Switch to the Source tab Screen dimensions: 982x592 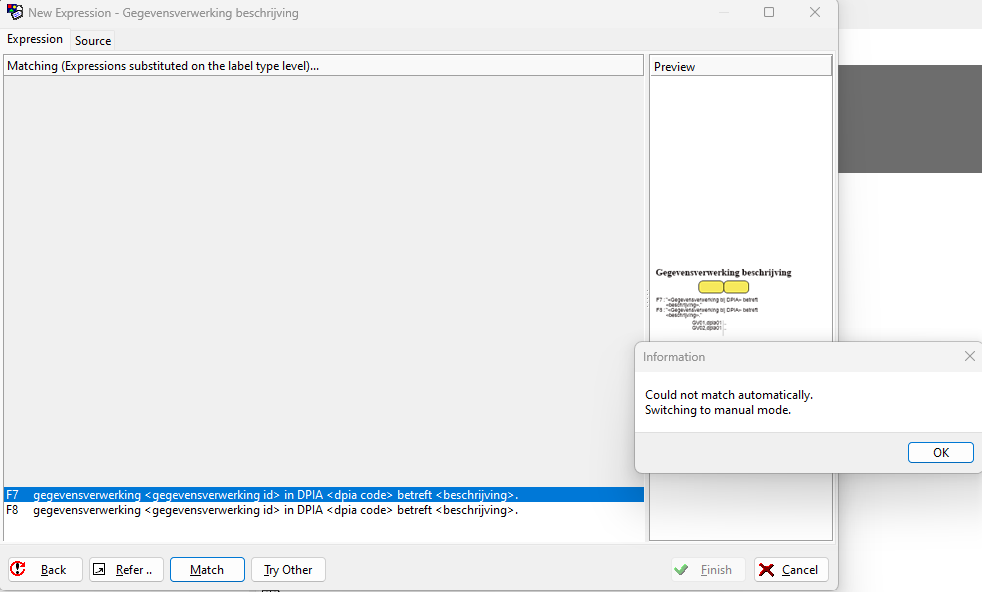tap(93, 40)
